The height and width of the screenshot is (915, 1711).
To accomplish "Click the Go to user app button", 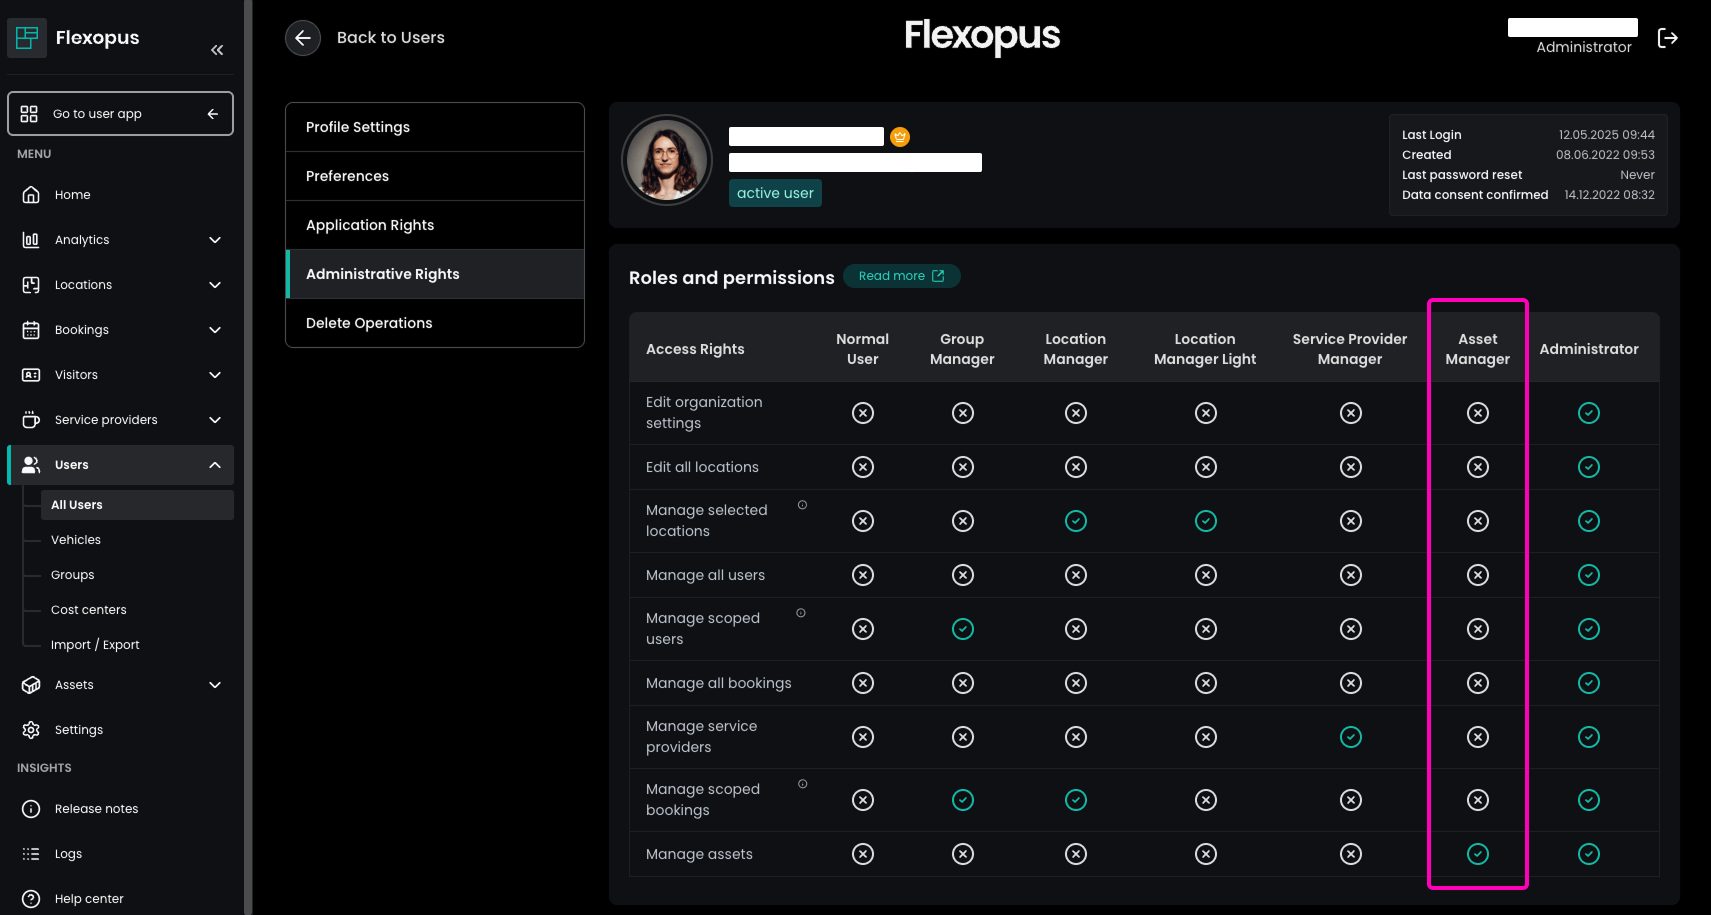I will 120,114.
